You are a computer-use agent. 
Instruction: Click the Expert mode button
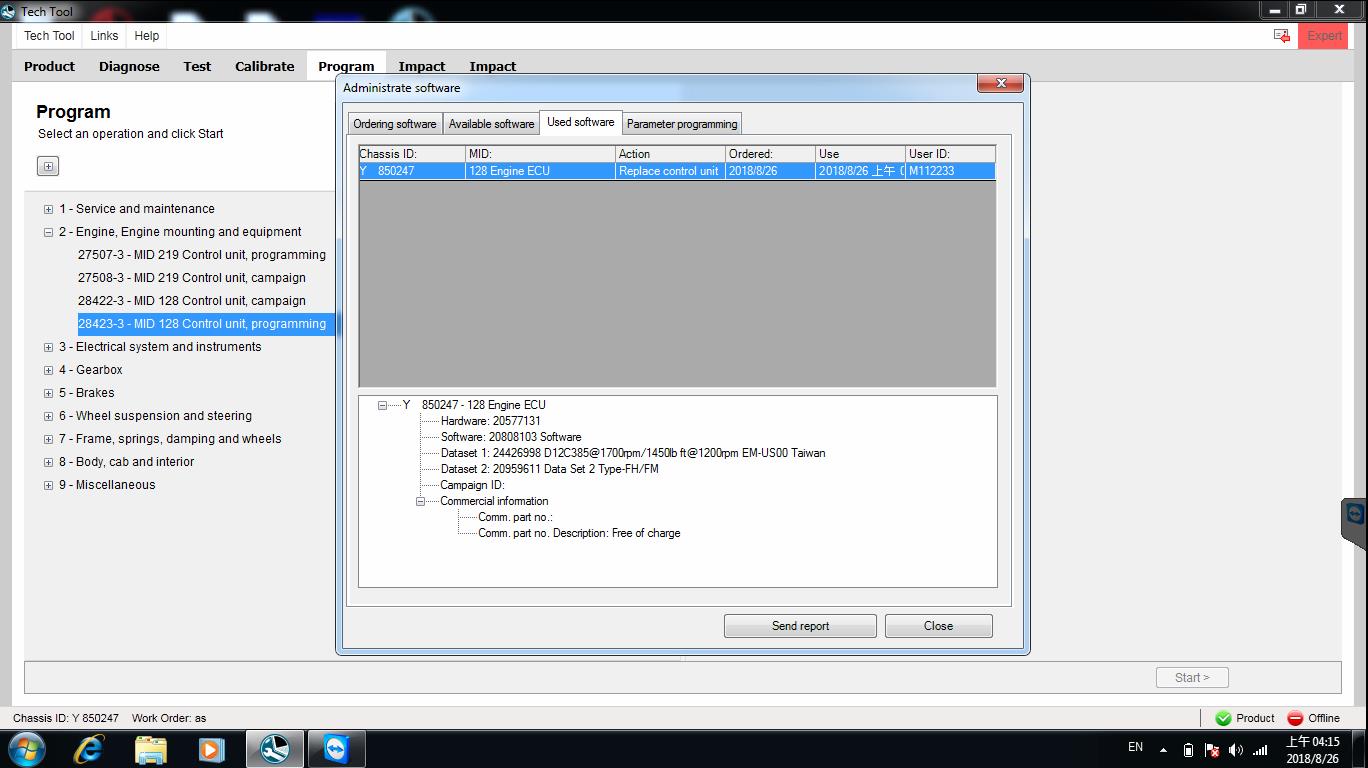pos(1323,36)
